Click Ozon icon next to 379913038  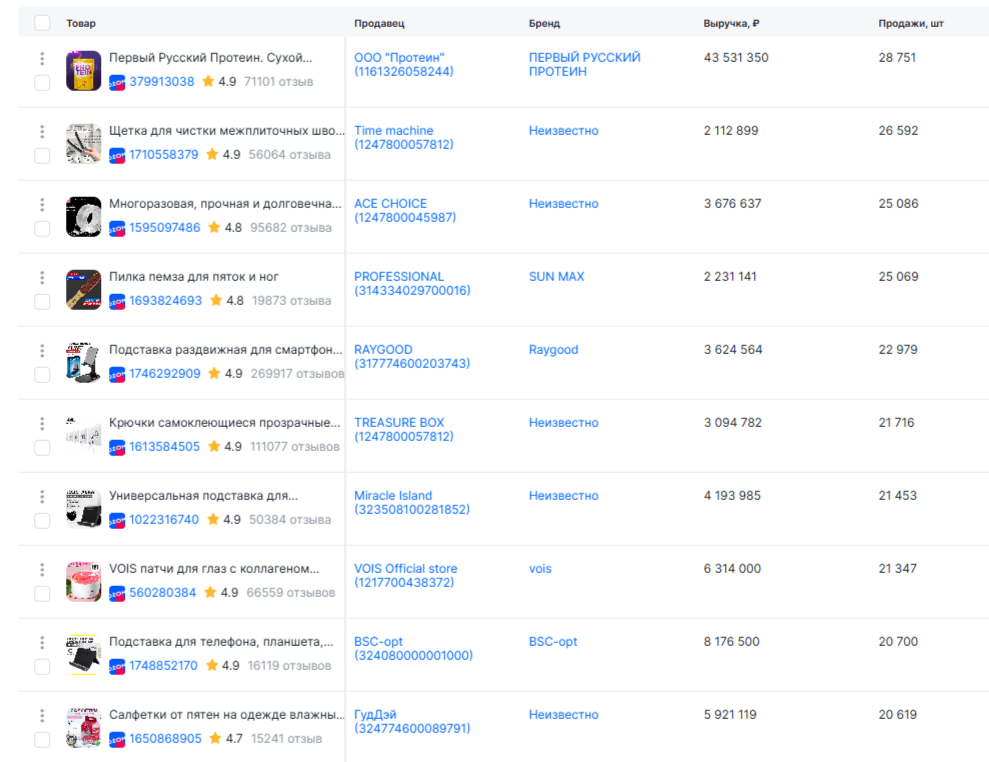click(117, 83)
